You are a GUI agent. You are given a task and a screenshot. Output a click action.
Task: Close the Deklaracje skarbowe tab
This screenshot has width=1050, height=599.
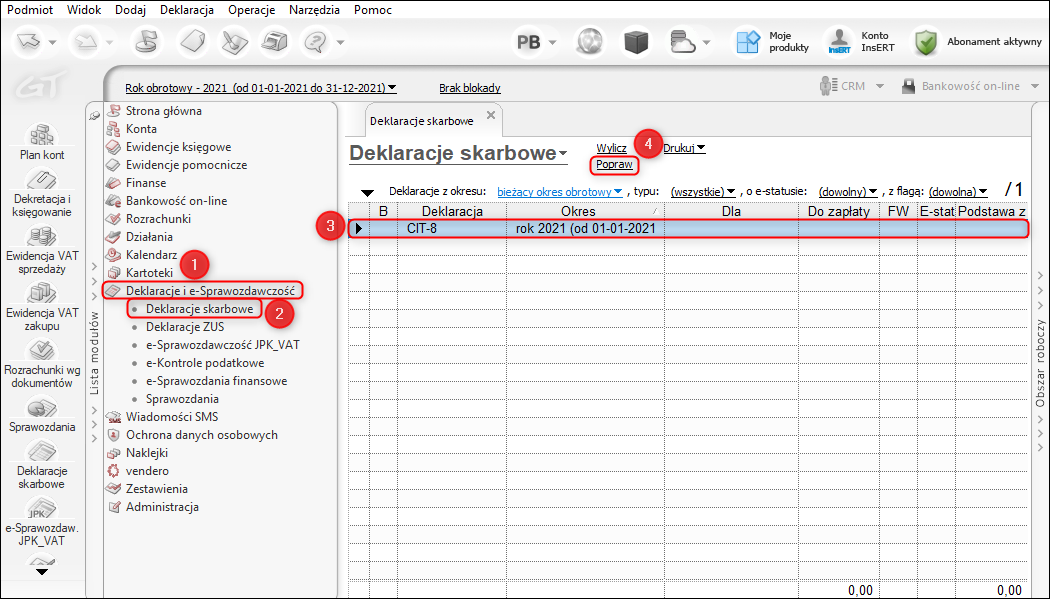pyautogui.click(x=491, y=115)
